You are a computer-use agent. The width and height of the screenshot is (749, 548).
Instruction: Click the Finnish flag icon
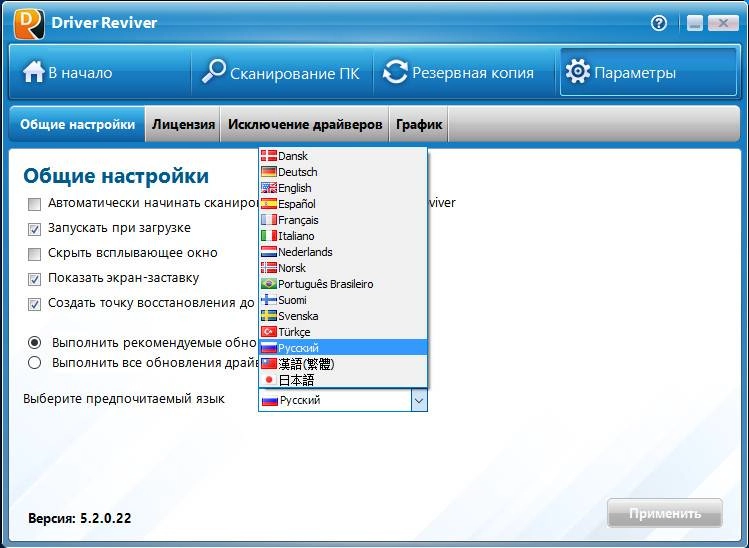pos(269,300)
